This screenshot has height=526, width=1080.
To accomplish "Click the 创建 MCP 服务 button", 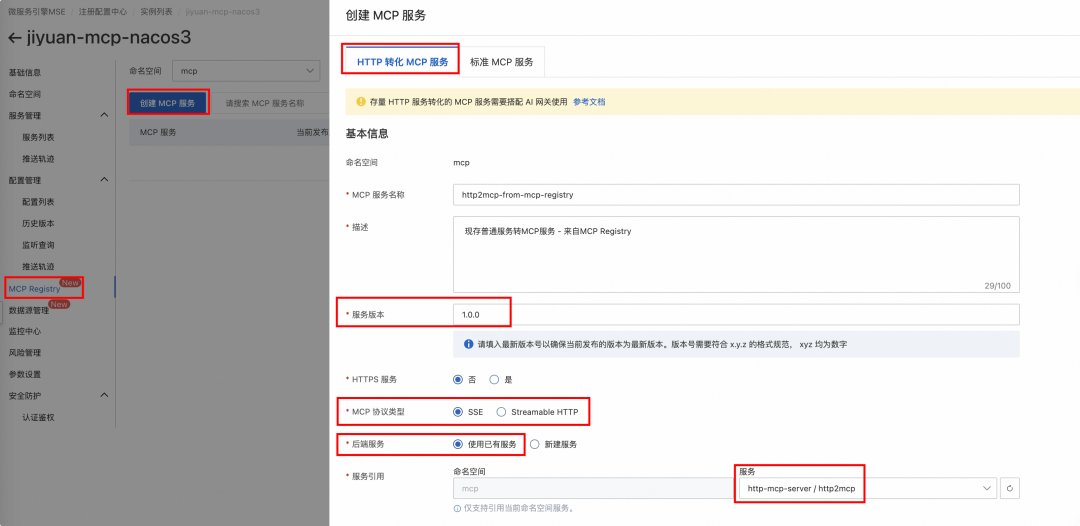I will pos(167,103).
